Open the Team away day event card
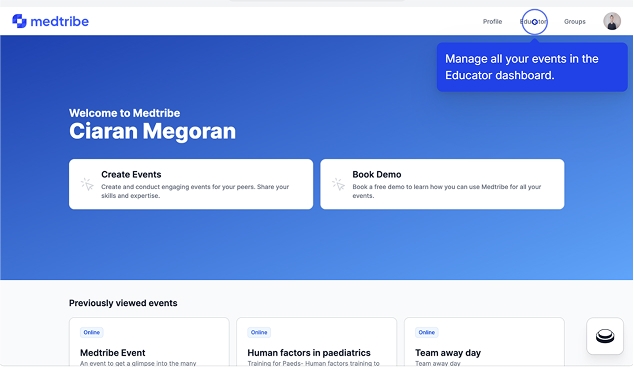This screenshot has width=634, height=368. 484,342
